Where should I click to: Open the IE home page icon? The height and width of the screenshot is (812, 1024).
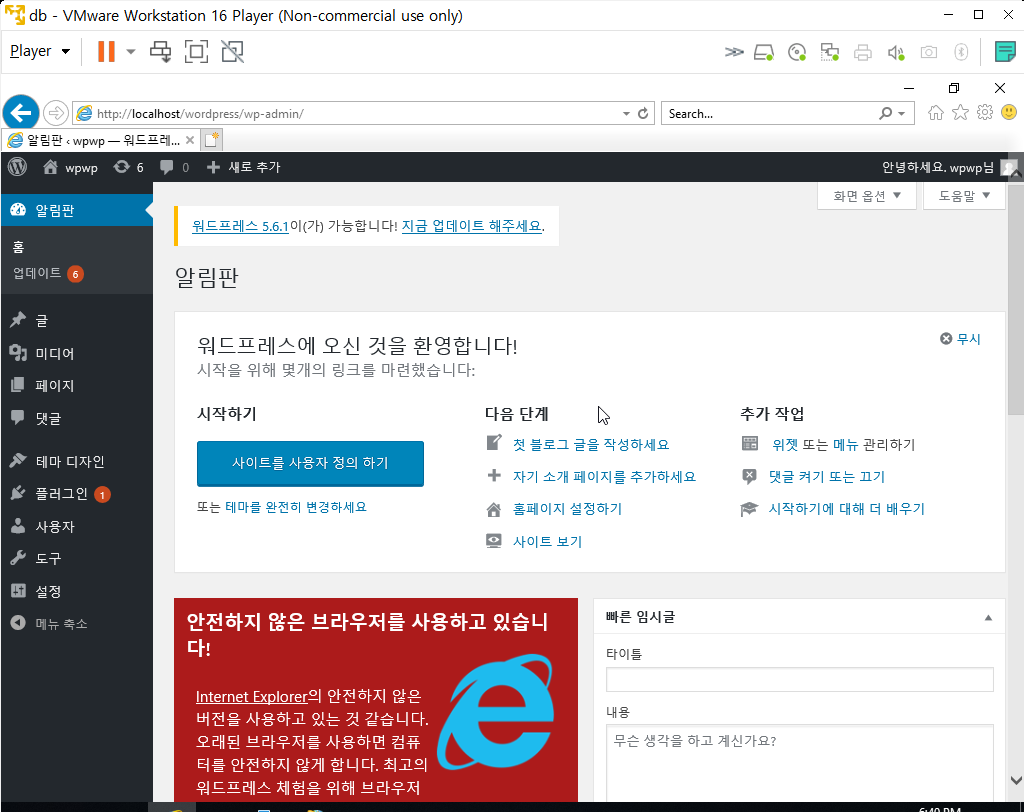(936, 113)
